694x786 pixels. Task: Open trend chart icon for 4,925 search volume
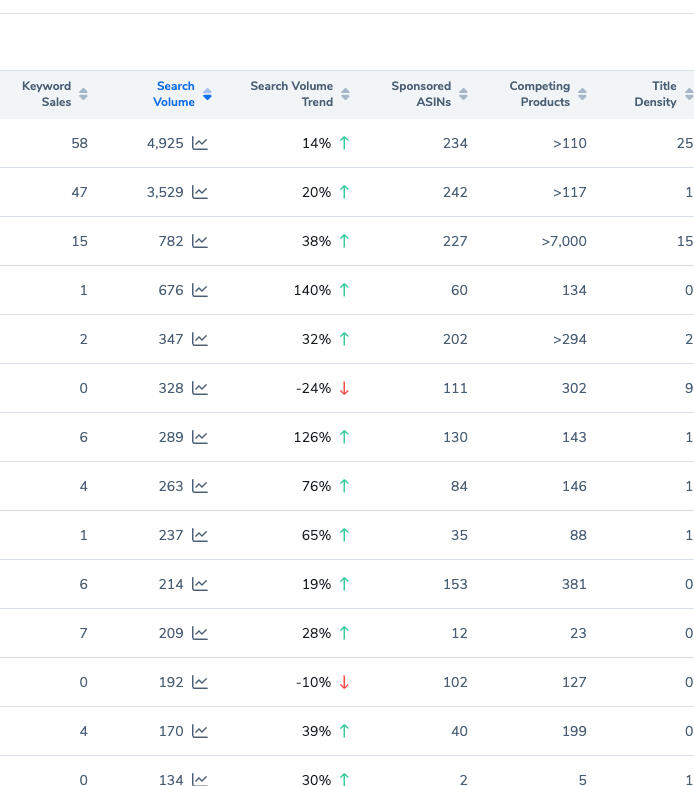pos(200,143)
